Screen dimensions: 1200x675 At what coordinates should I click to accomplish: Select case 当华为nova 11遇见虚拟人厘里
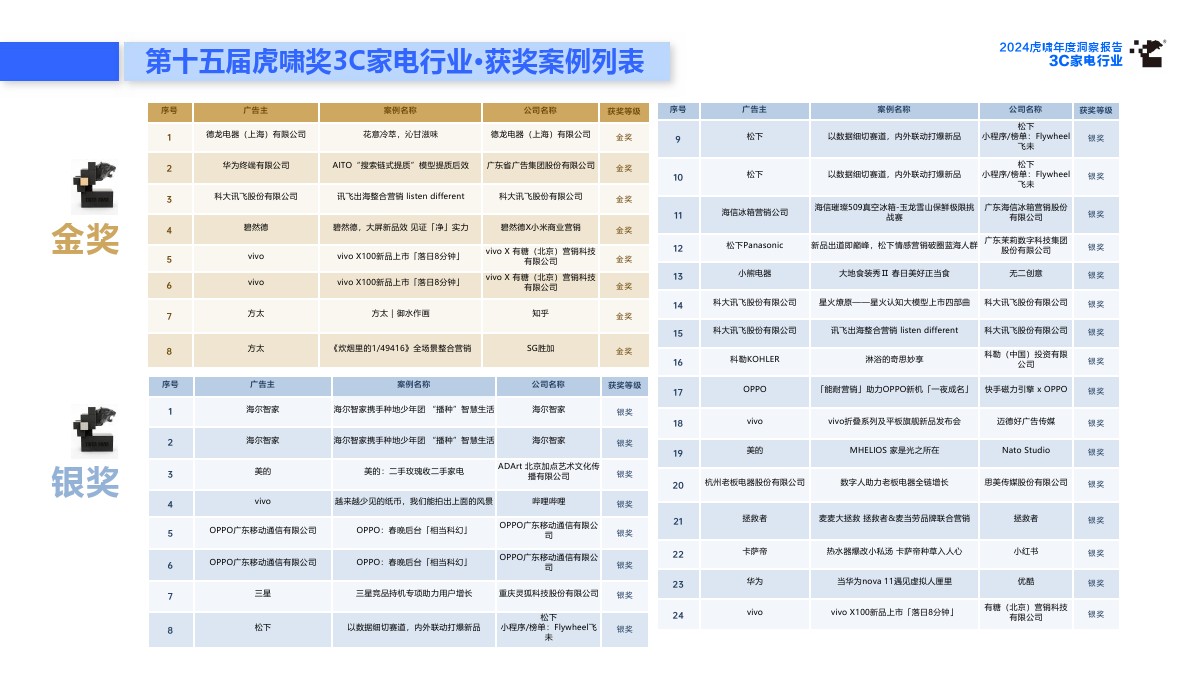coord(894,581)
